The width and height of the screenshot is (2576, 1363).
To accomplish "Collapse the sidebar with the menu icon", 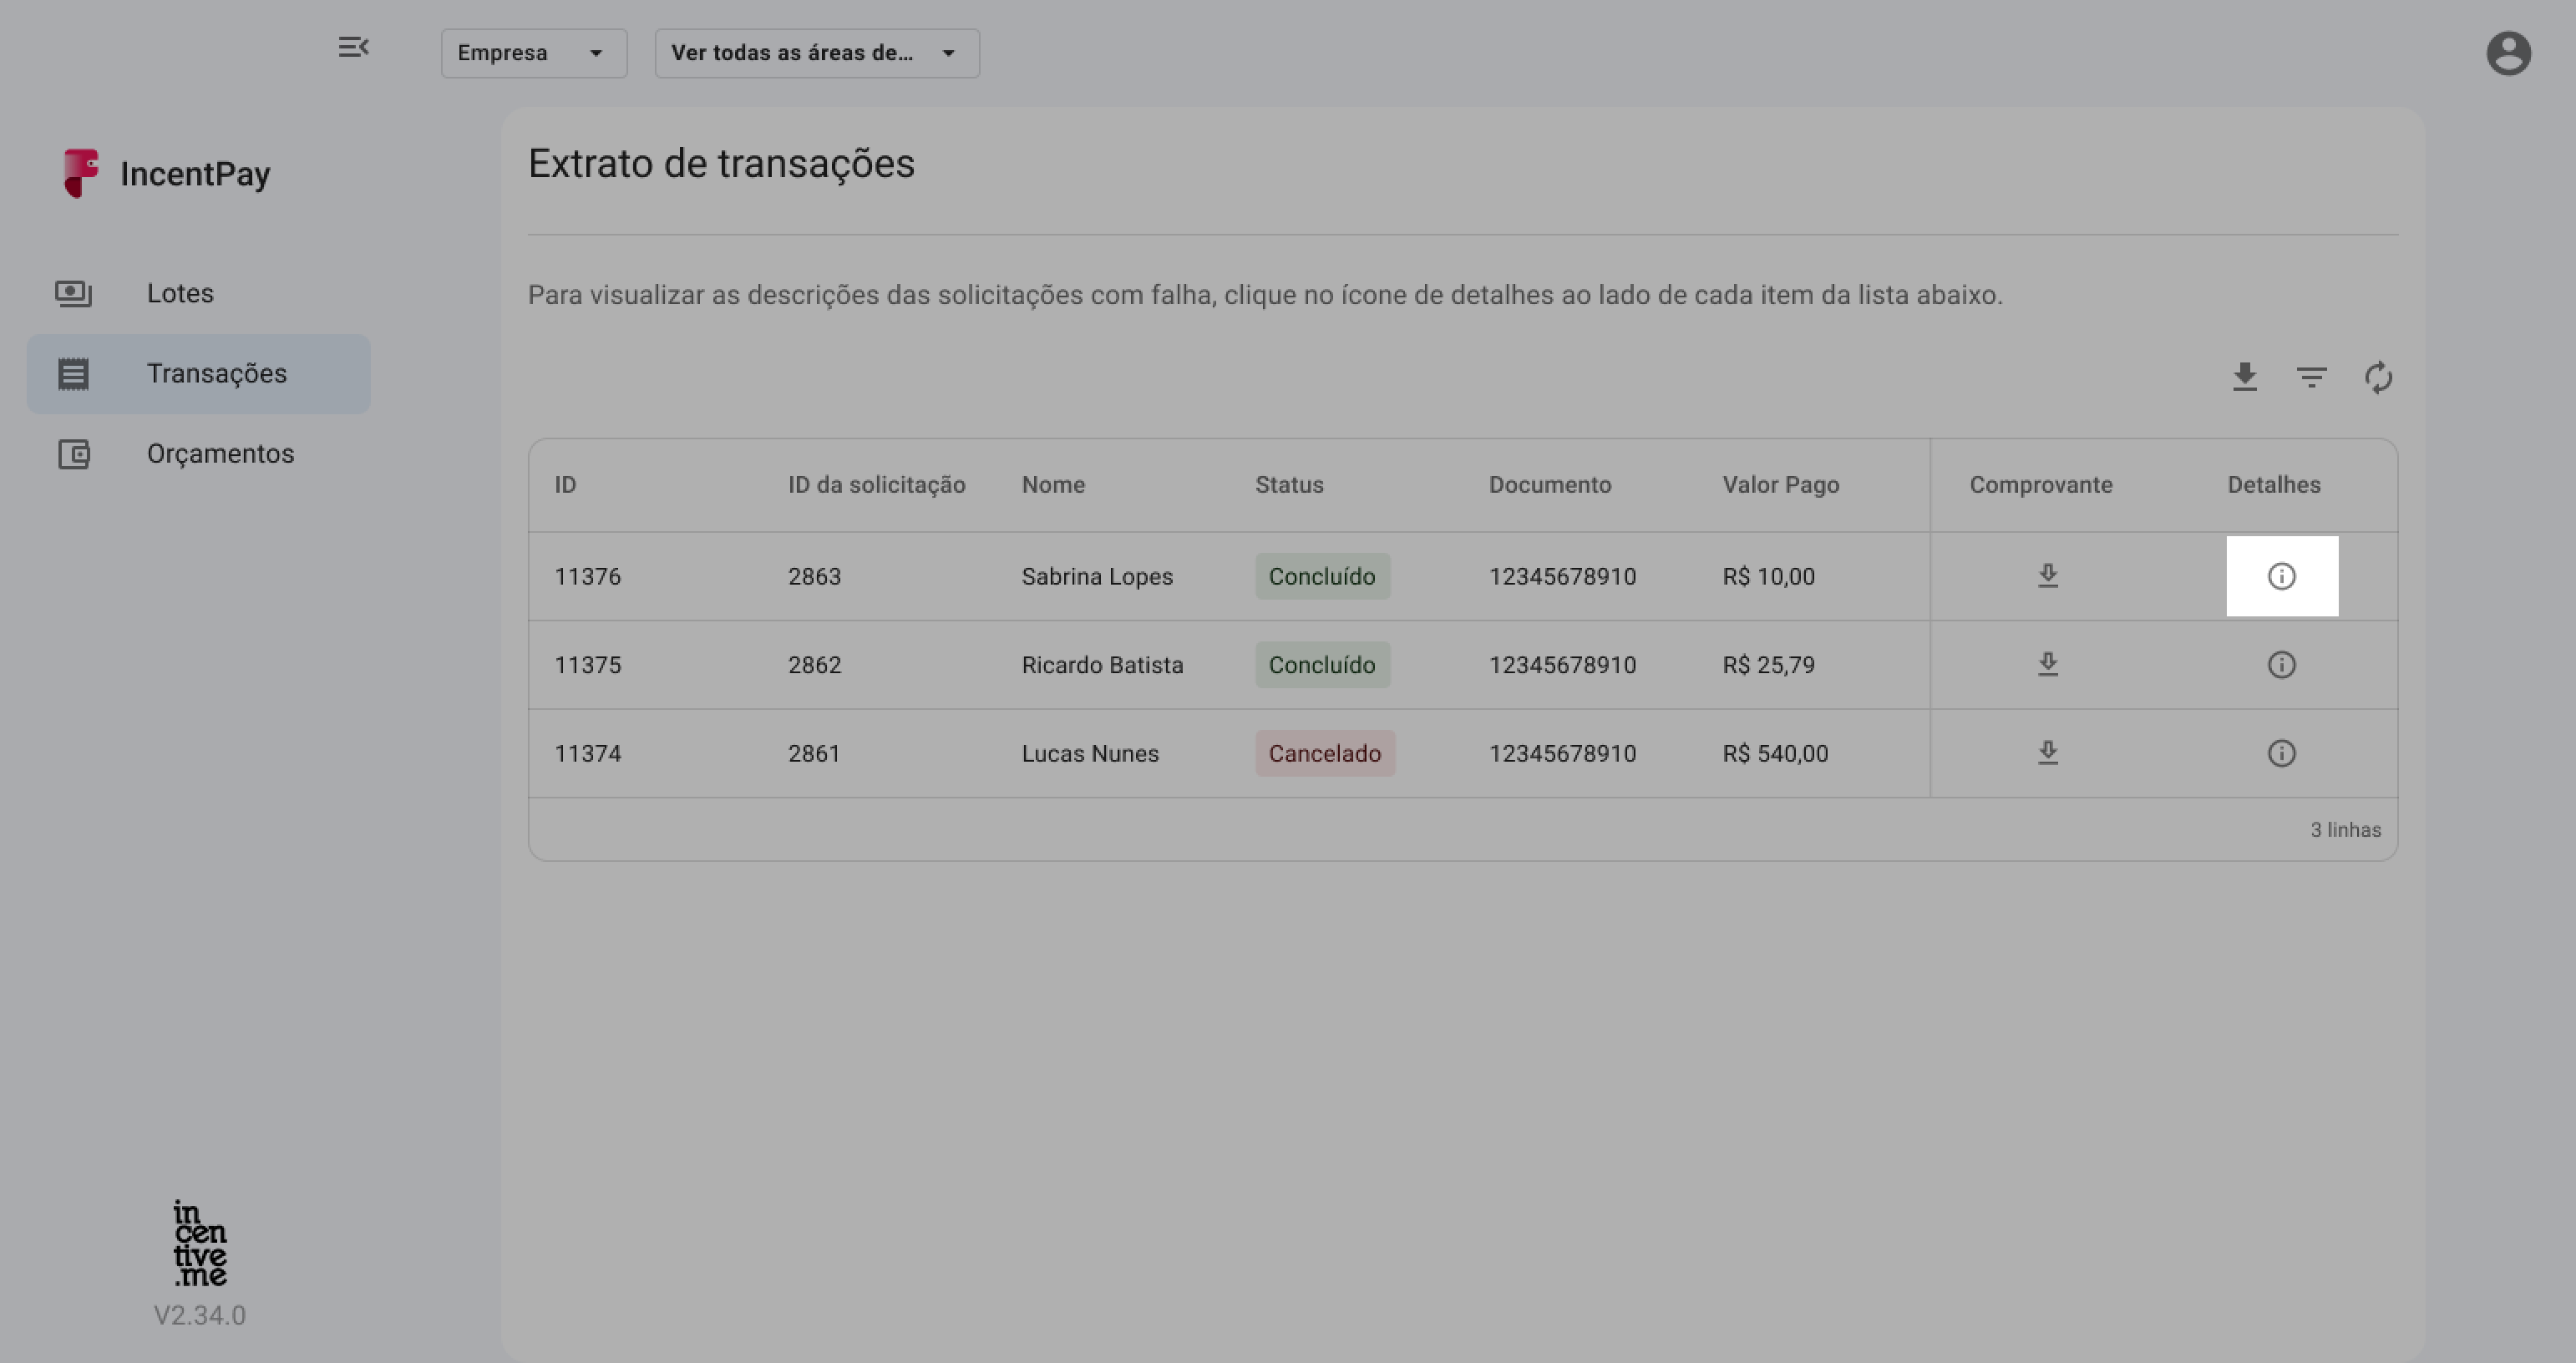I will (353, 47).
